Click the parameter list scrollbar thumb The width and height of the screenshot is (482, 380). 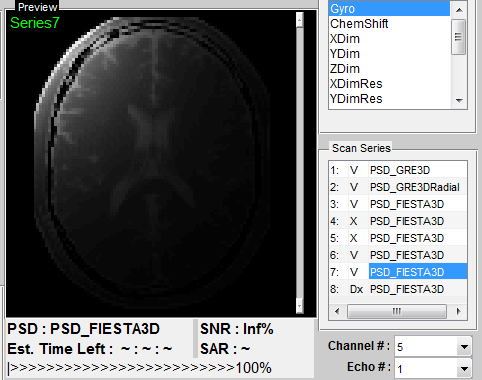[459, 37]
